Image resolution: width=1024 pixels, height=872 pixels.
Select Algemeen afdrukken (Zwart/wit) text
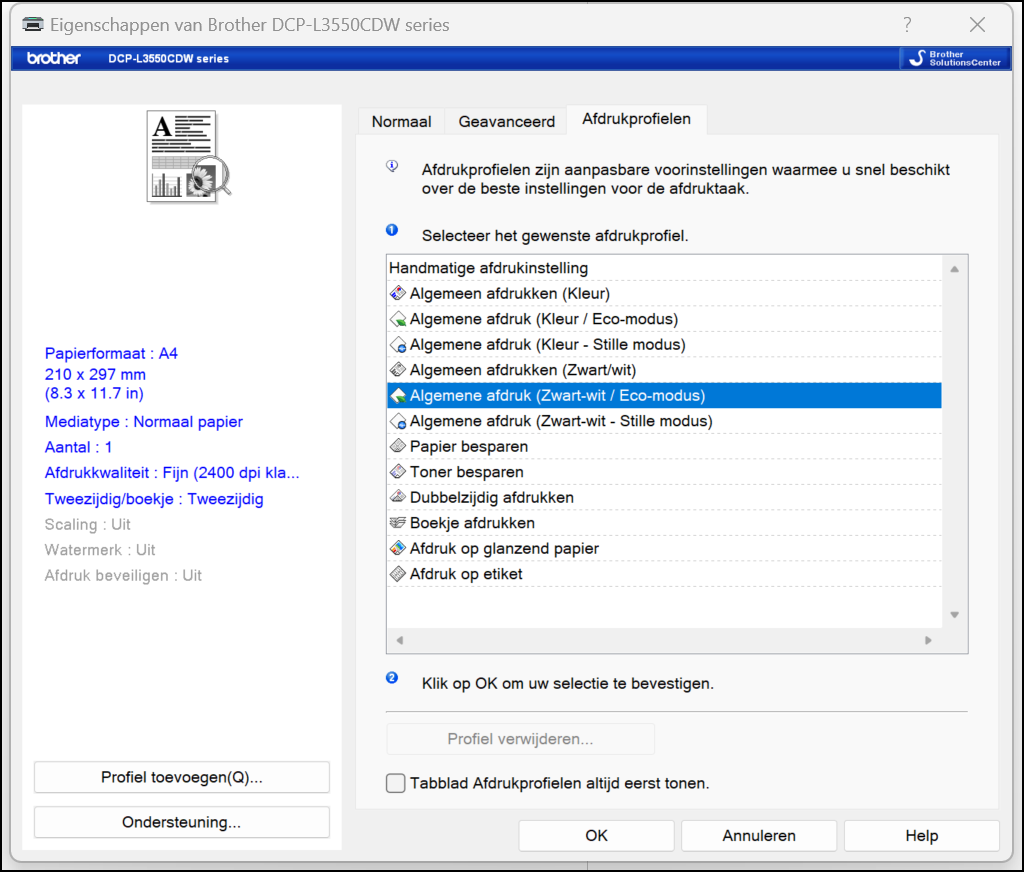(523, 370)
